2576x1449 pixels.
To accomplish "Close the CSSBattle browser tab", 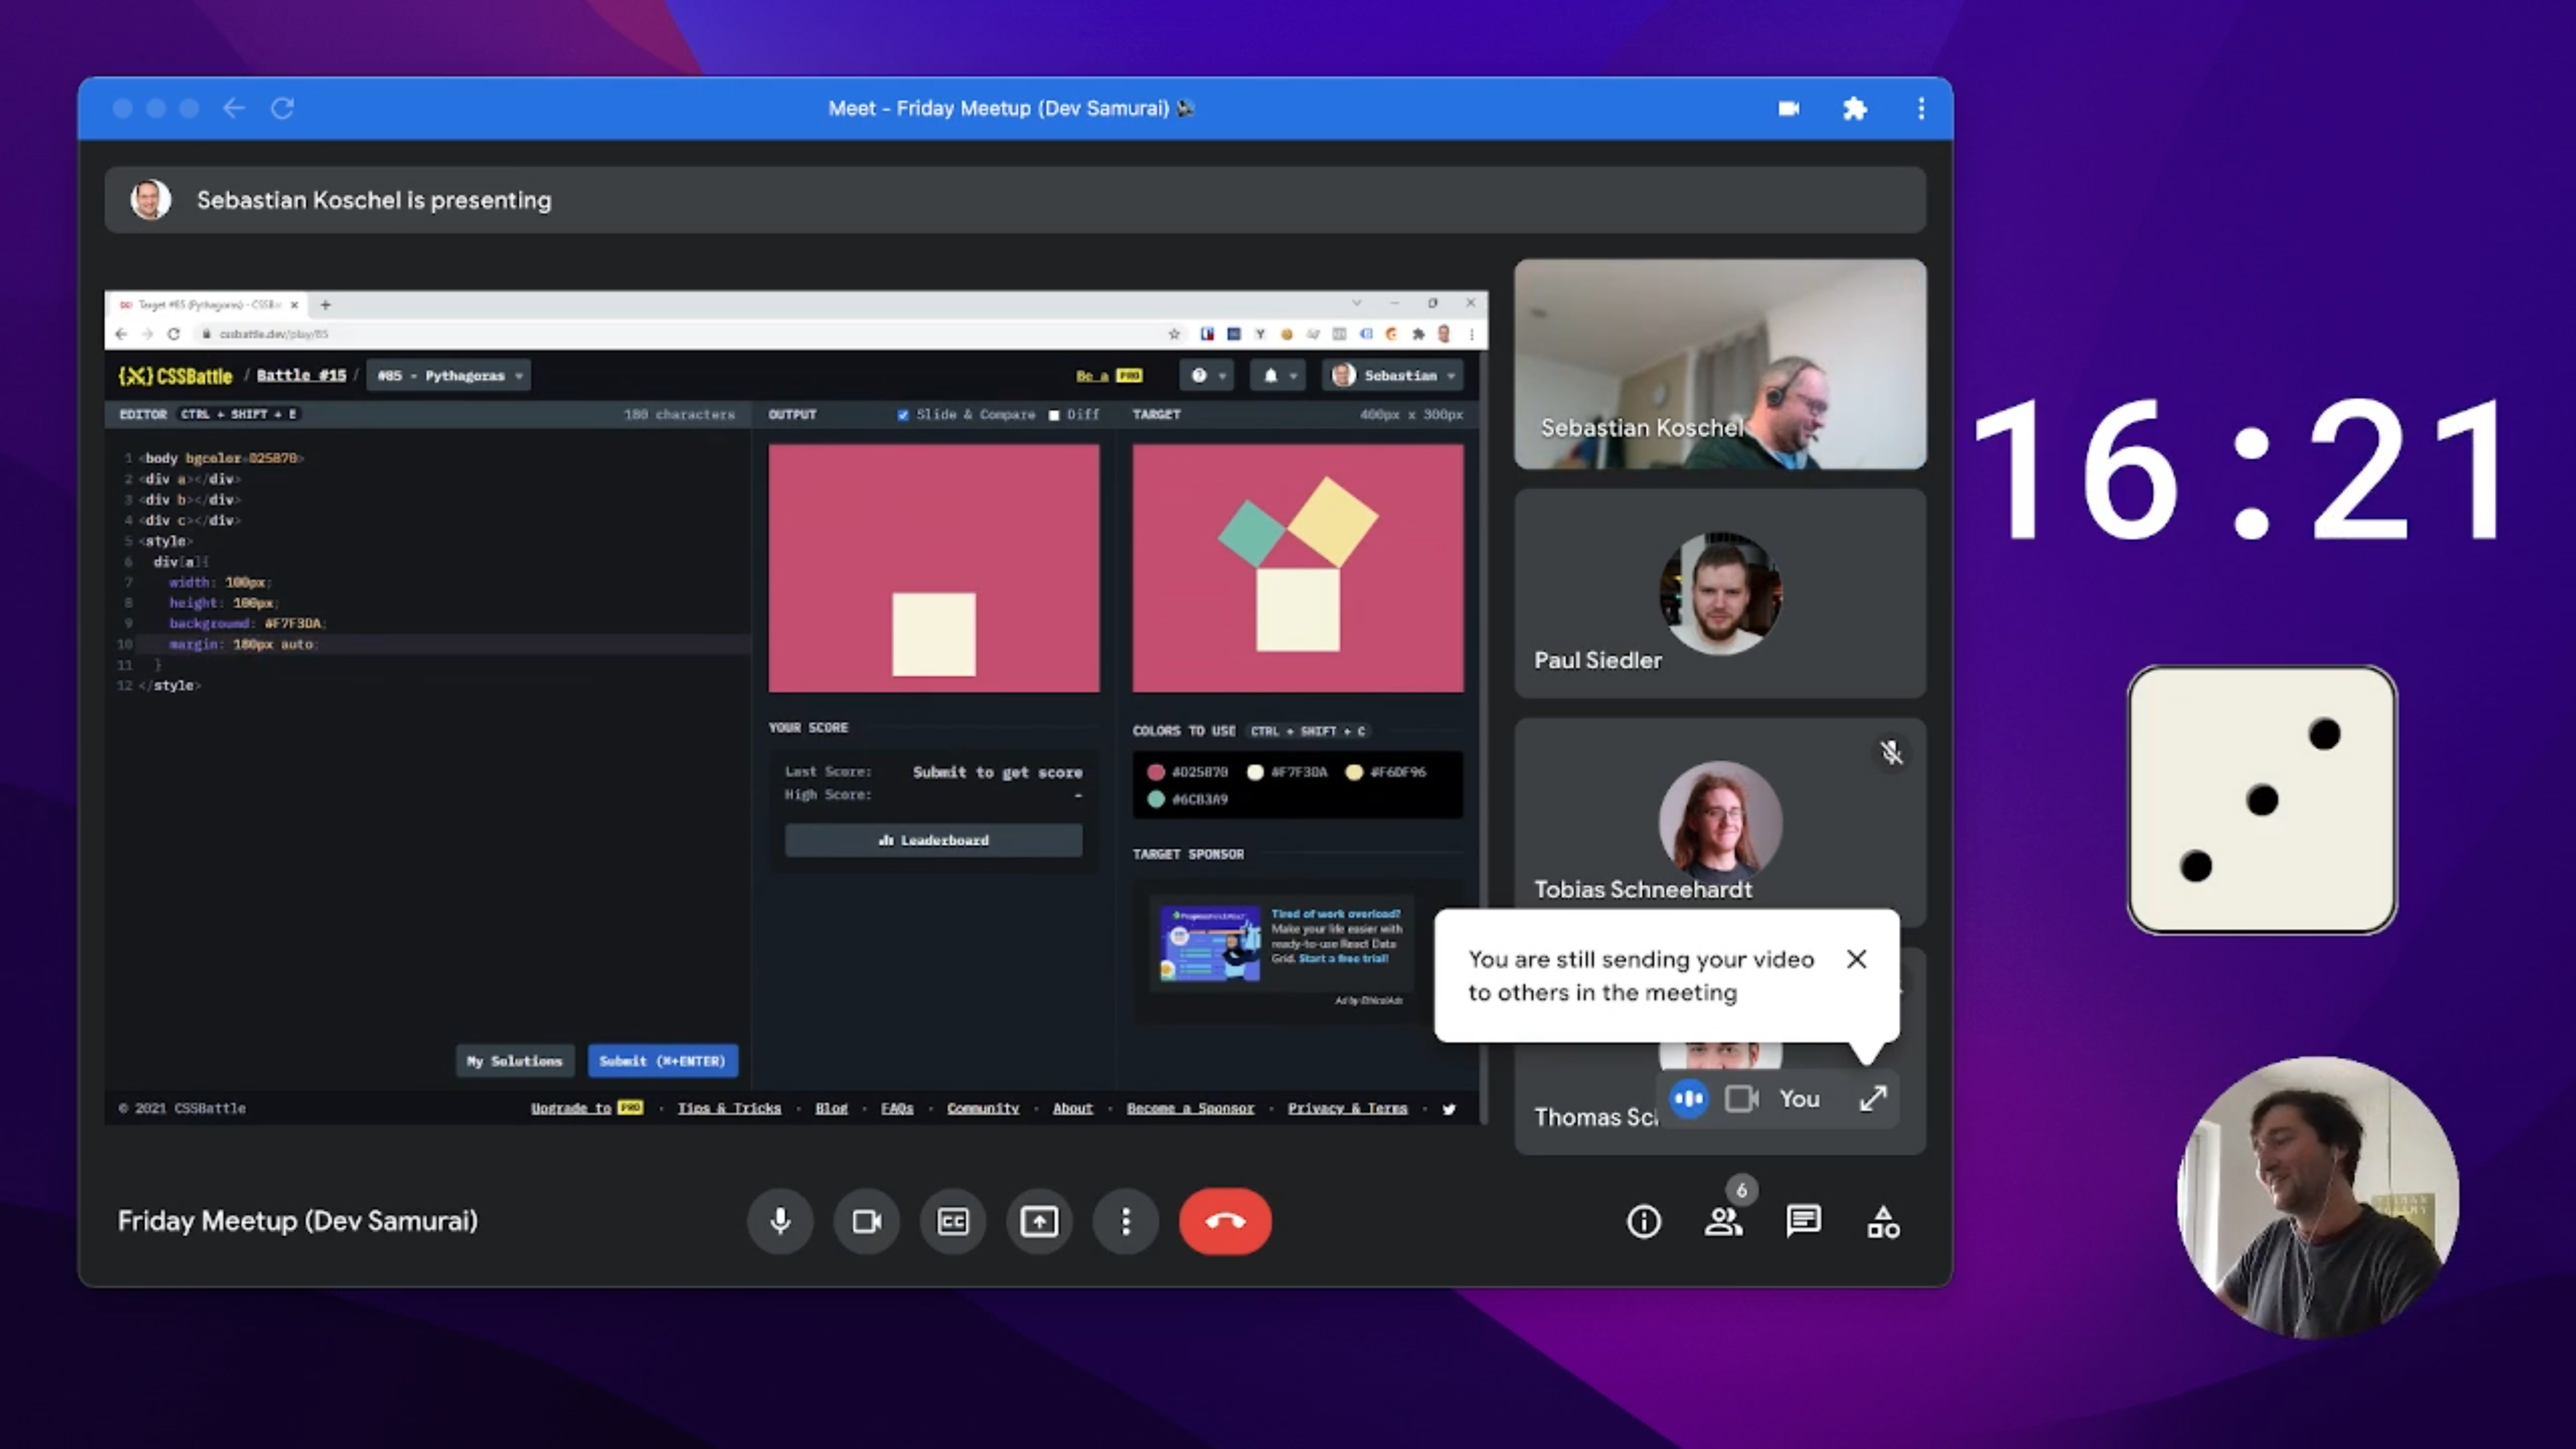I will [x=294, y=305].
